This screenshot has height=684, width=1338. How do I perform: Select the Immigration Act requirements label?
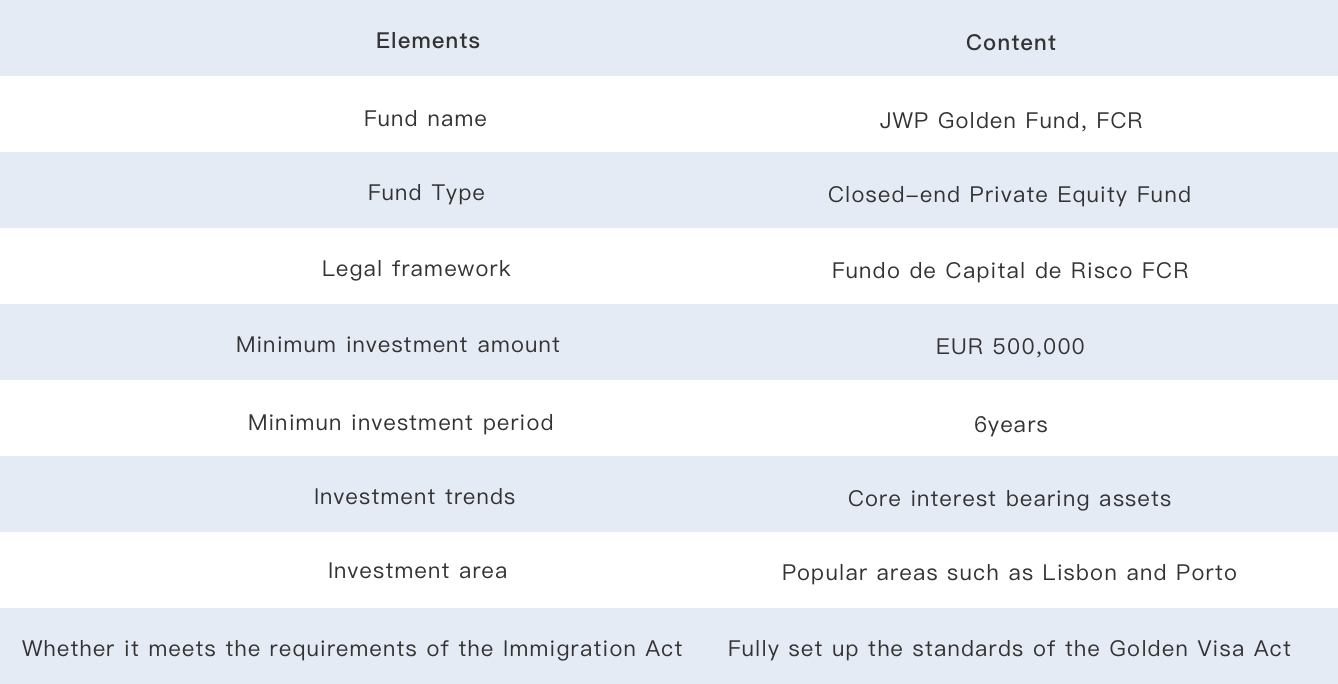[x=352, y=649]
